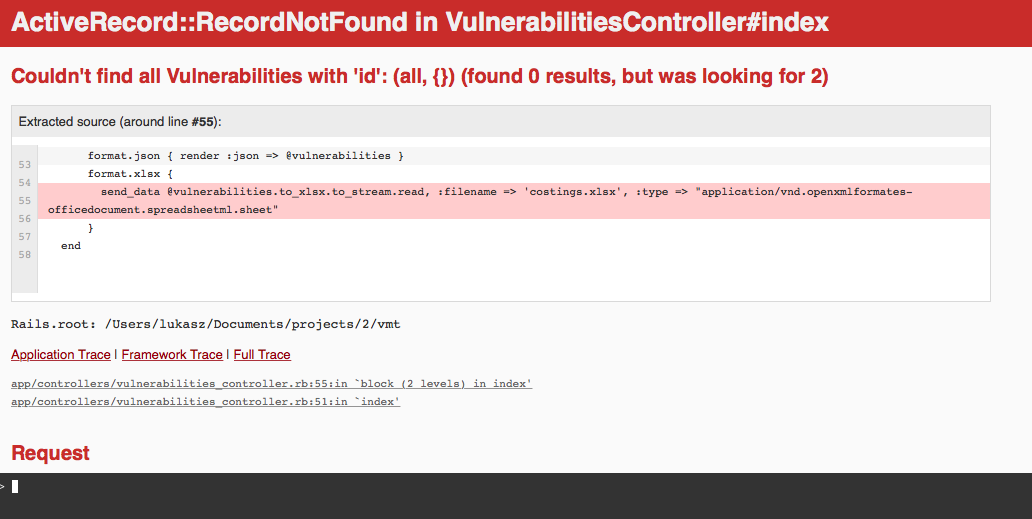Open the Full Trace link

pyautogui.click(x=262, y=355)
